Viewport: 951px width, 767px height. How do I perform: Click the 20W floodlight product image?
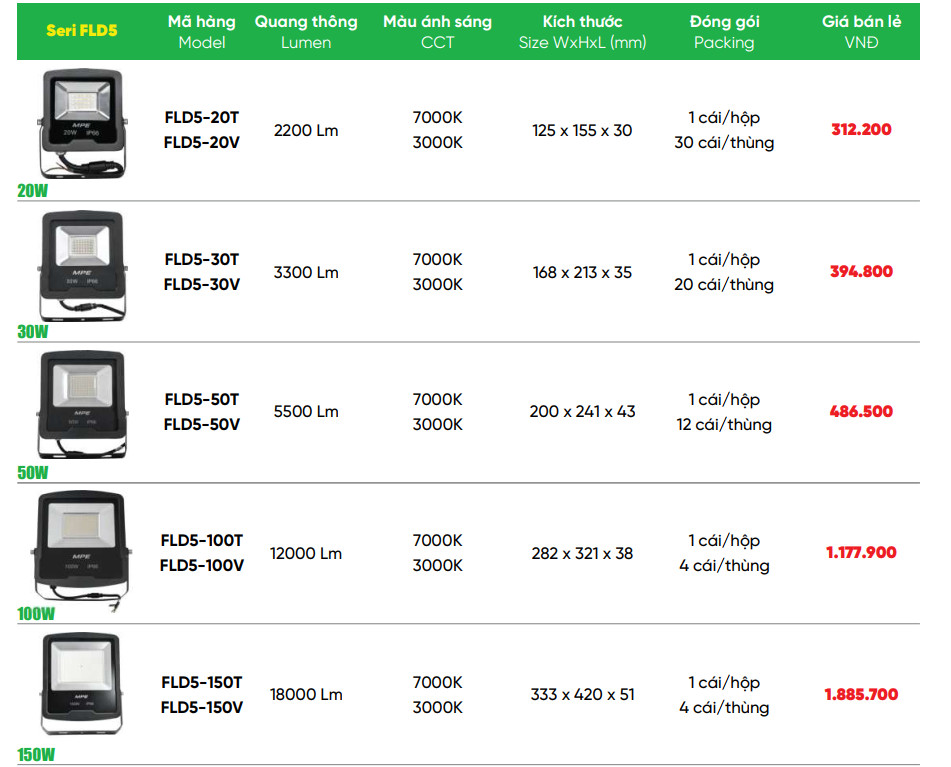click(83, 124)
